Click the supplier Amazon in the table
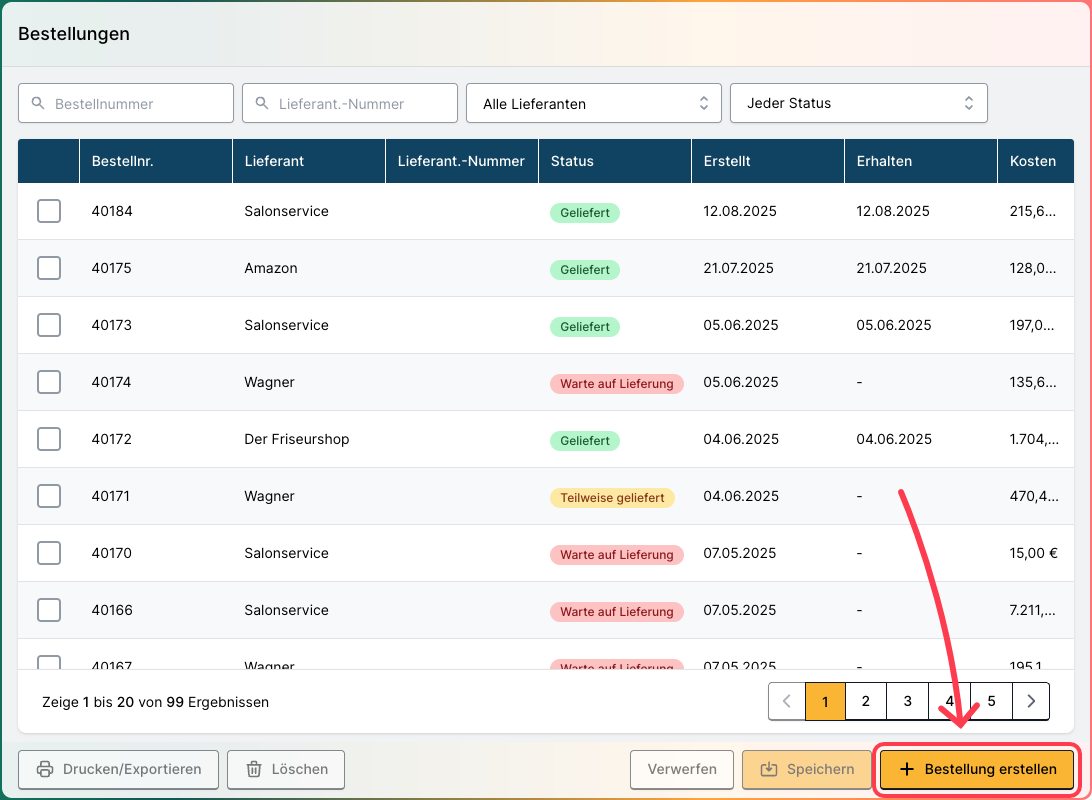This screenshot has width=1092, height=800. pyautogui.click(x=271, y=268)
